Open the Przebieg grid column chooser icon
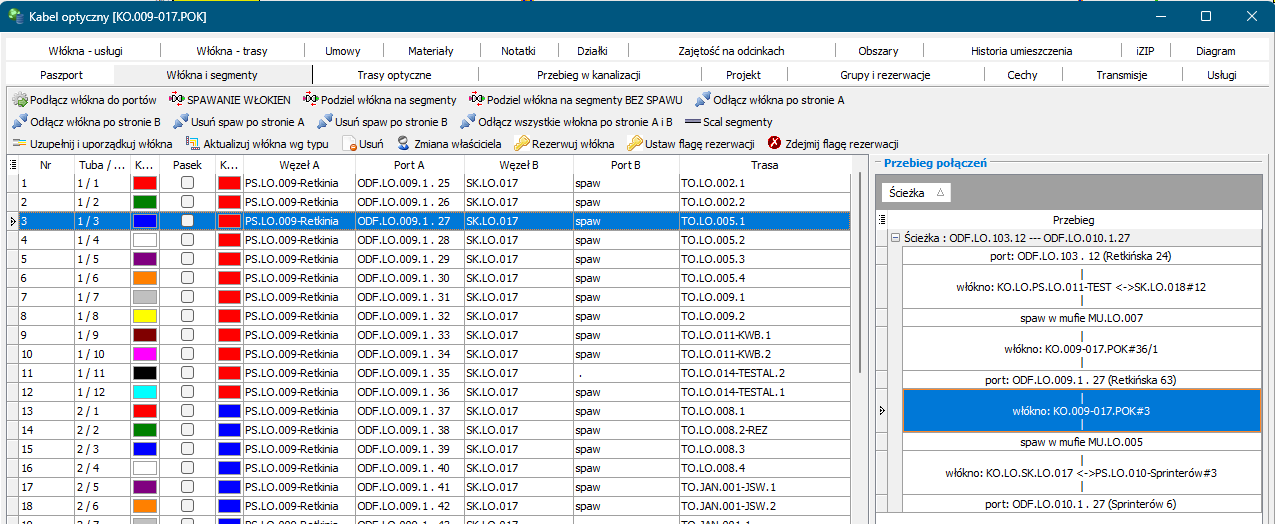Screen dimensions: 1275x524 pyautogui.click(x=882, y=219)
